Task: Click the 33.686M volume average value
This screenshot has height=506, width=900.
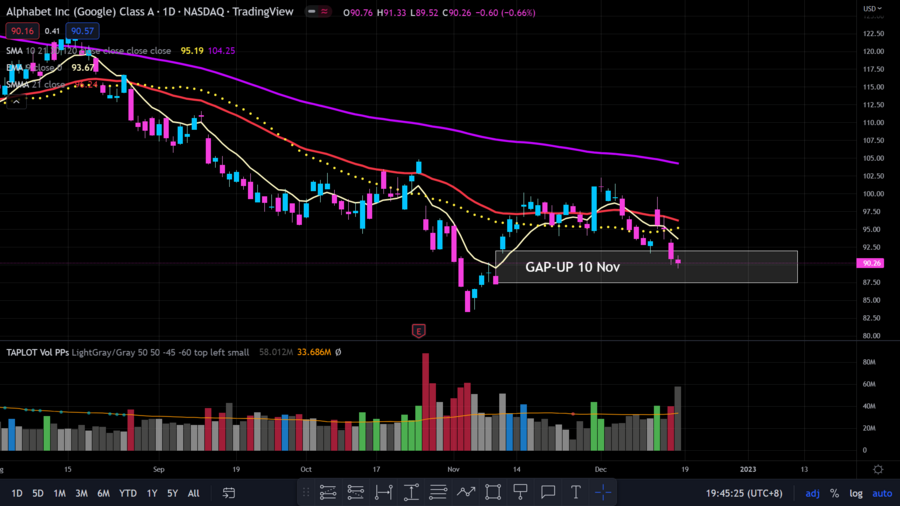Action: tap(314, 352)
